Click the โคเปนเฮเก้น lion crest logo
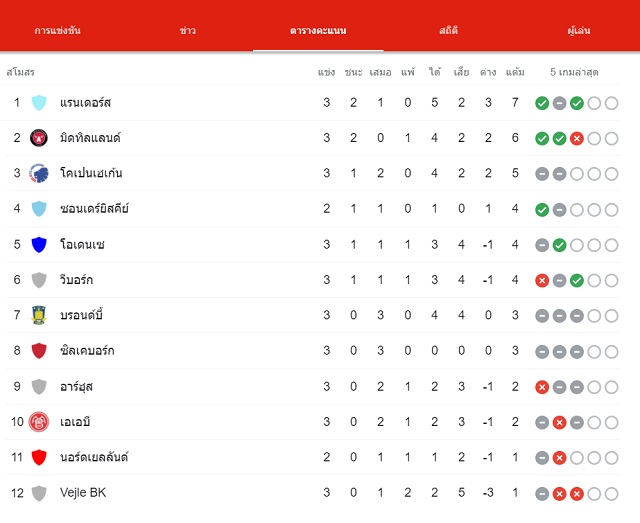 coord(39,174)
